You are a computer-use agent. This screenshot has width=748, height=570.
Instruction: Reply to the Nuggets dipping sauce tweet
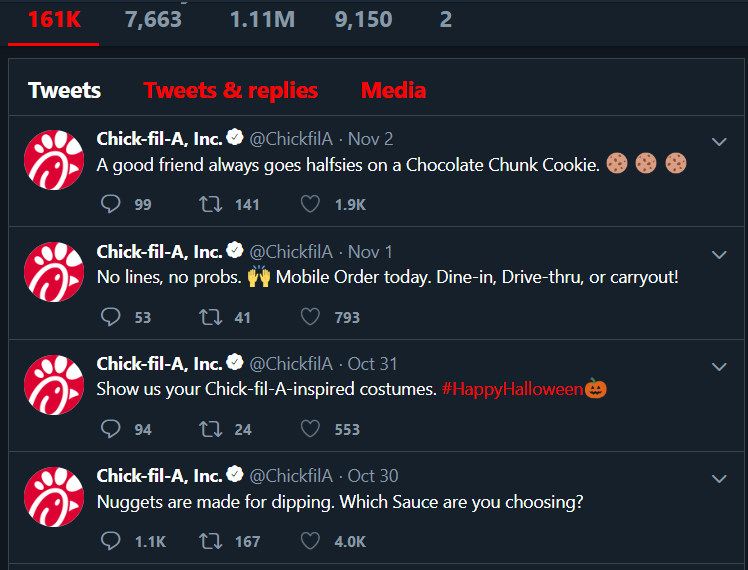point(111,541)
